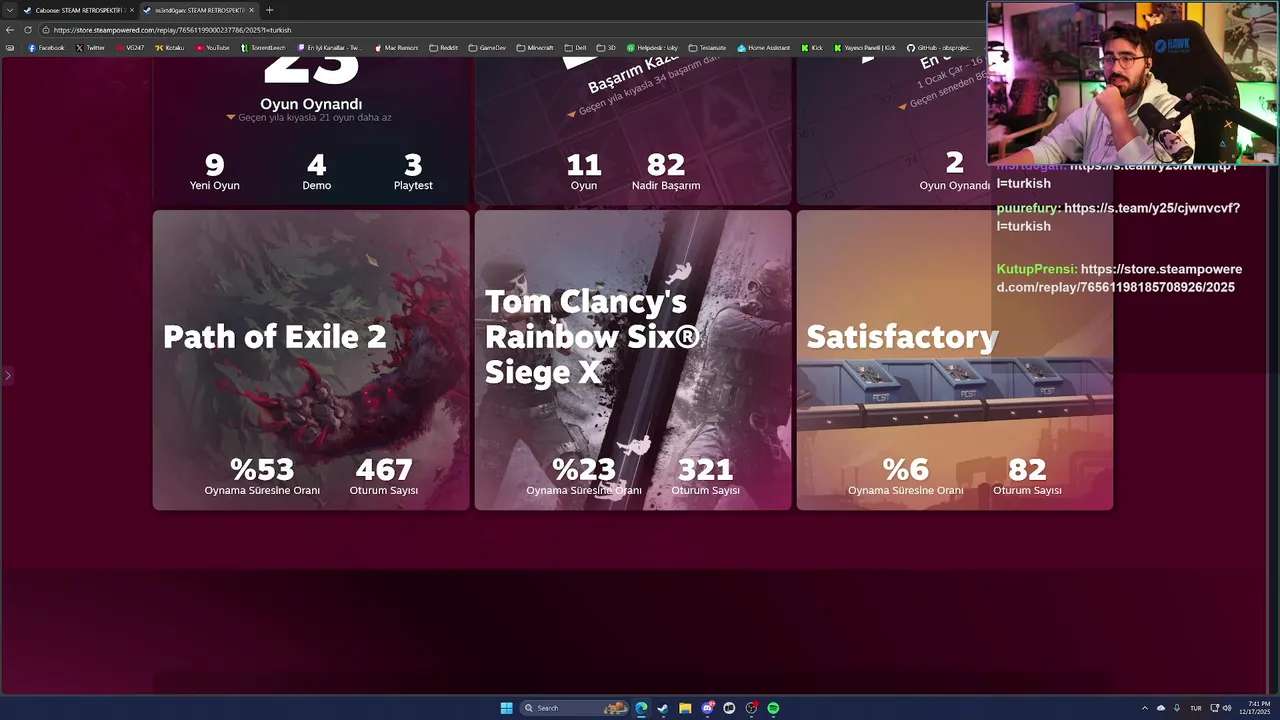Open Microsoft Edge from the taskbar
This screenshot has width=1280, height=720.
(641, 708)
